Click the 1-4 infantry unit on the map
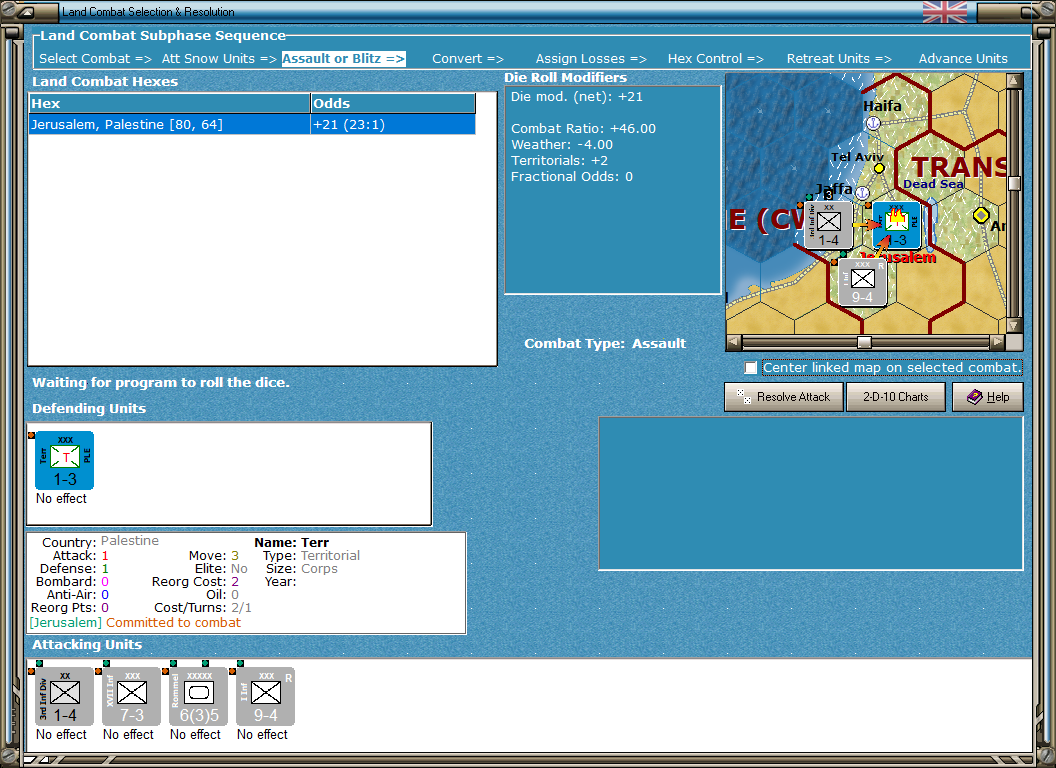The height and width of the screenshot is (768, 1056). [828, 226]
